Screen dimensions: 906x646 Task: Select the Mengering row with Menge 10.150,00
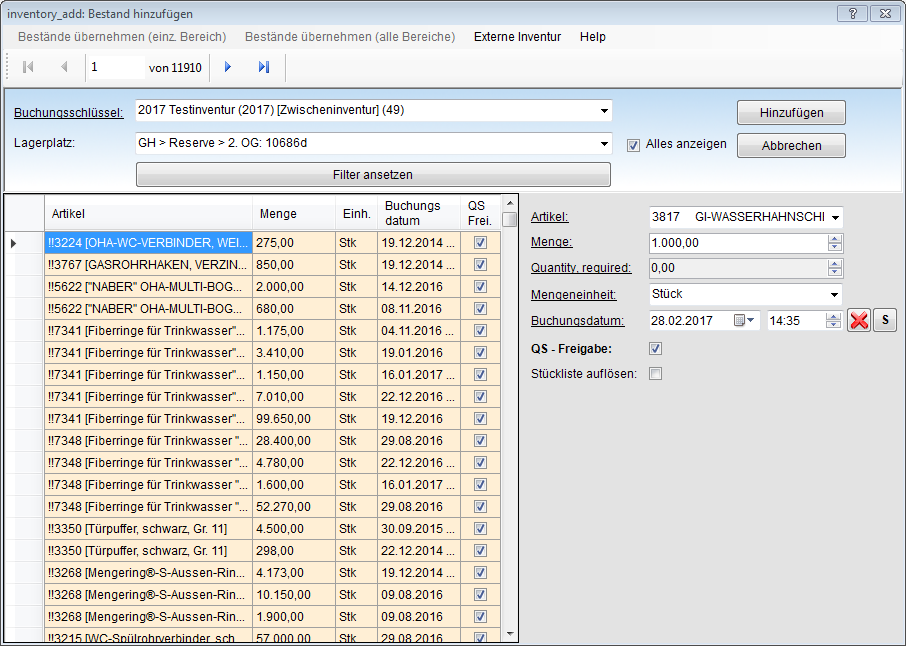click(x=253, y=595)
